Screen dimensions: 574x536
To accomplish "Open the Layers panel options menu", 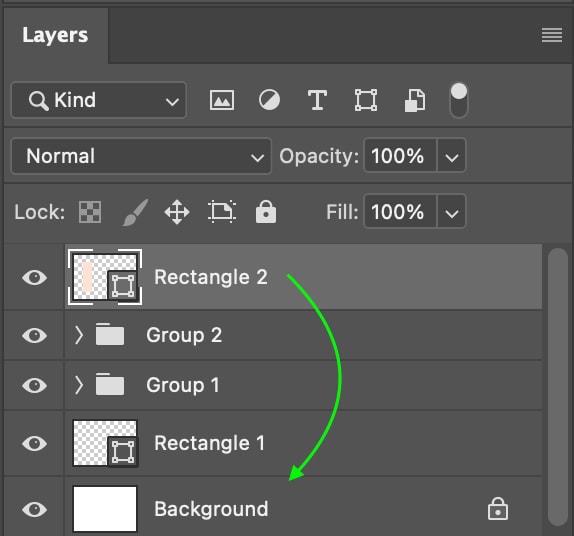I will (552, 35).
